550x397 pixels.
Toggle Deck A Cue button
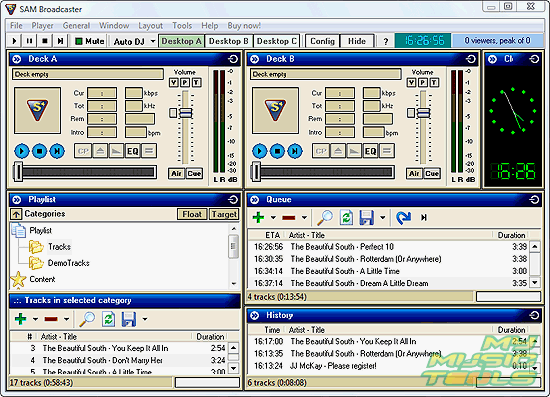coord(194,173)
